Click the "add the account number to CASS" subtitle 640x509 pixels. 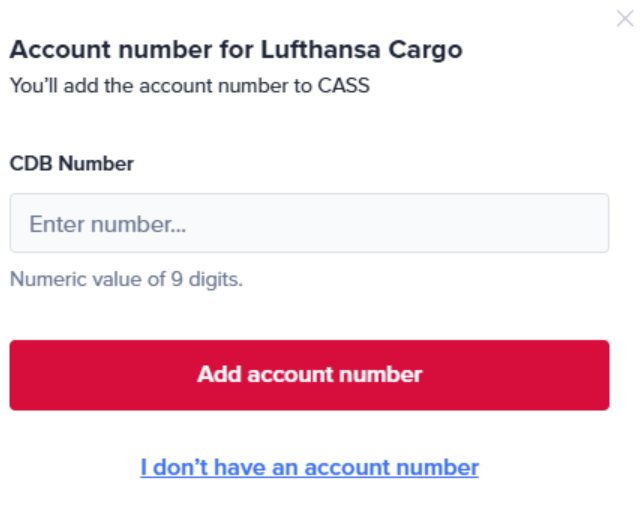click(190, 86)
